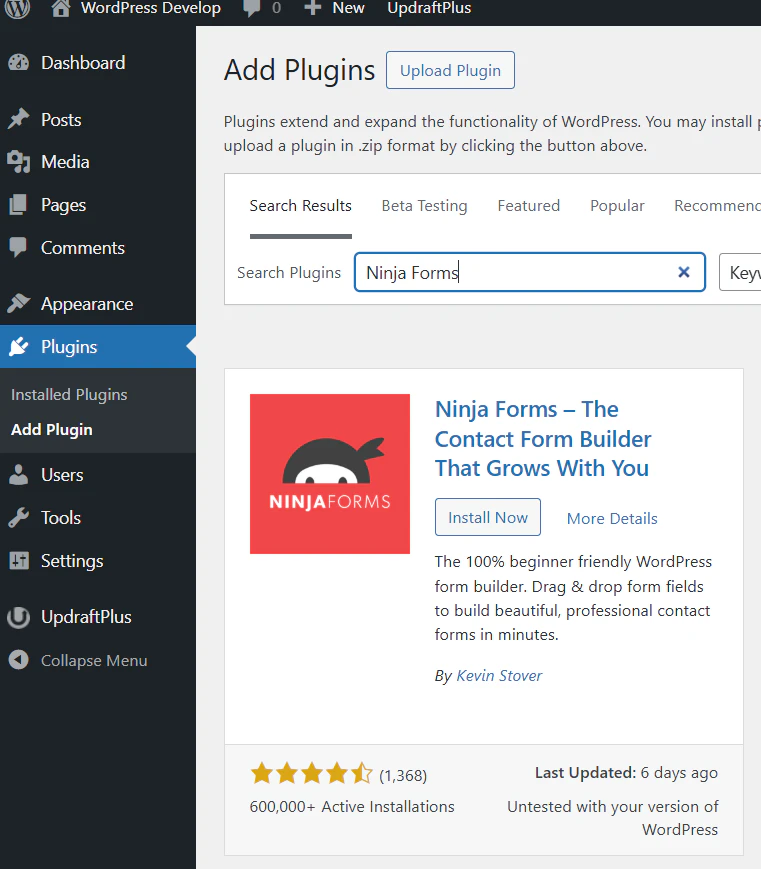Viewport: 761px width, 869px height.
Task: Click the Comments speech bubble sidebar icon
Action: point(18,247)
